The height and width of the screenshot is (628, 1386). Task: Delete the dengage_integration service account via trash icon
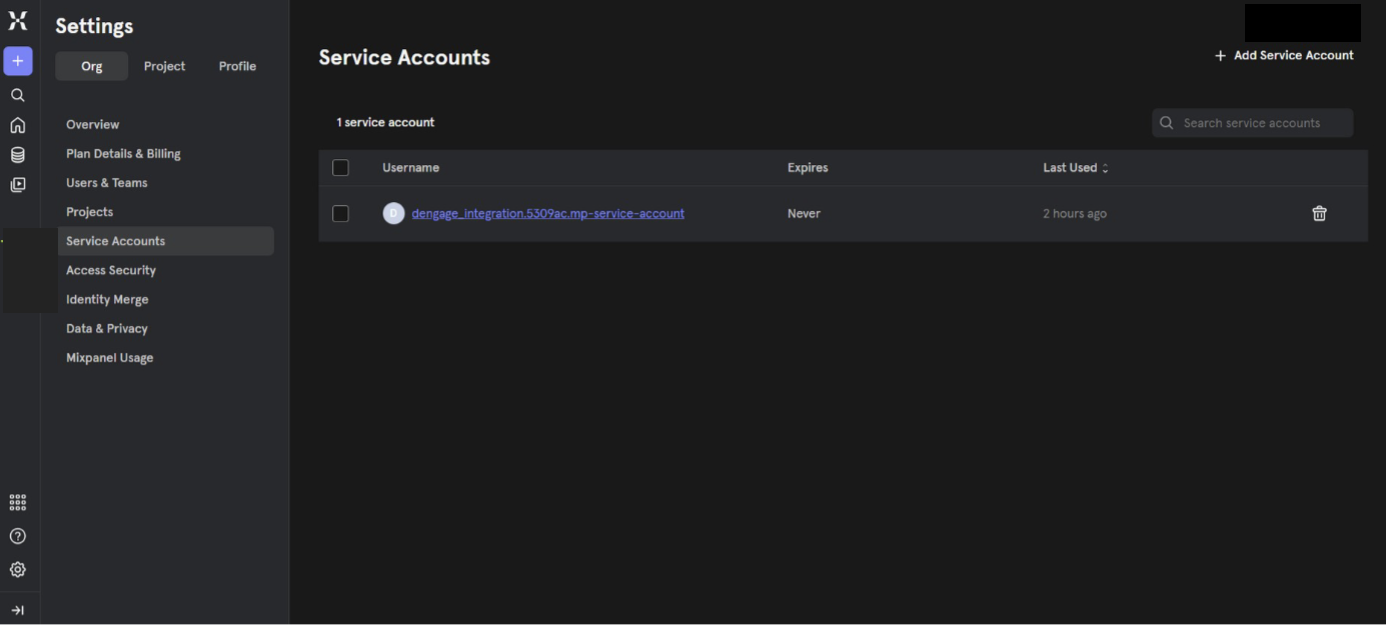(1319, 213)
